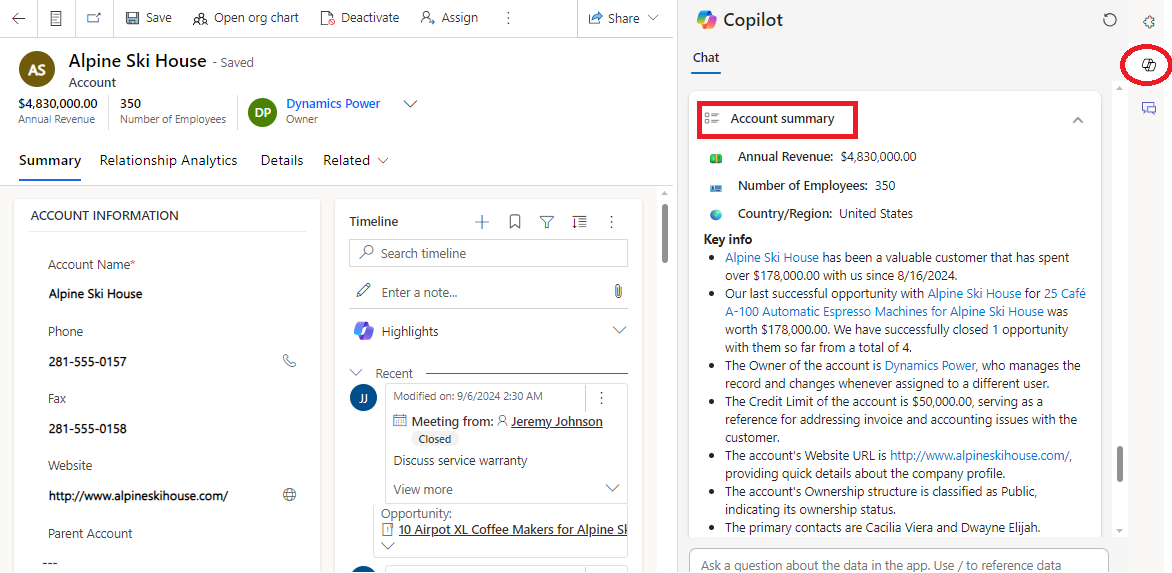This screenshot has width=1172, height=573.
Task: Switch to the Relationship Analytics tab
Action: point(168,161)
